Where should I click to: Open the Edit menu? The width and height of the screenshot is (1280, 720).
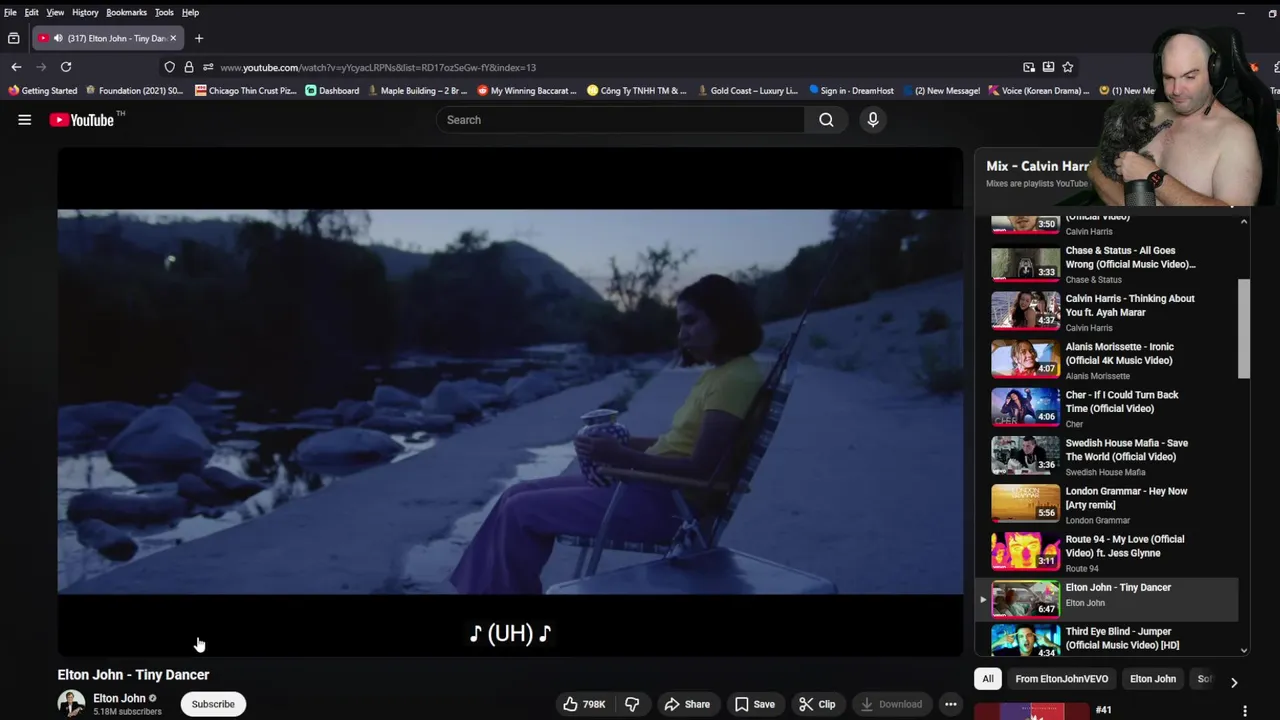click(32, 12)
